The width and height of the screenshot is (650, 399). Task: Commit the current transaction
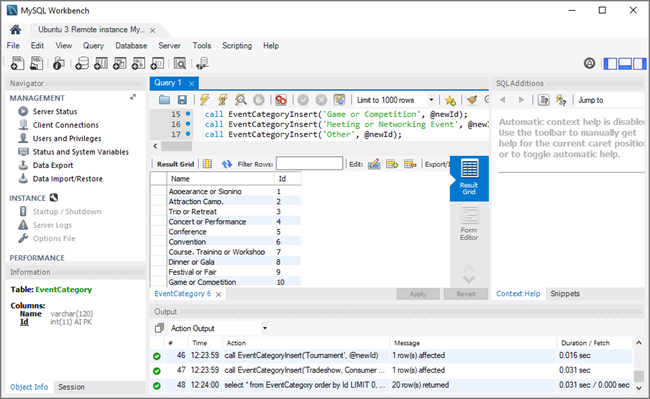(x=303, y=100)
